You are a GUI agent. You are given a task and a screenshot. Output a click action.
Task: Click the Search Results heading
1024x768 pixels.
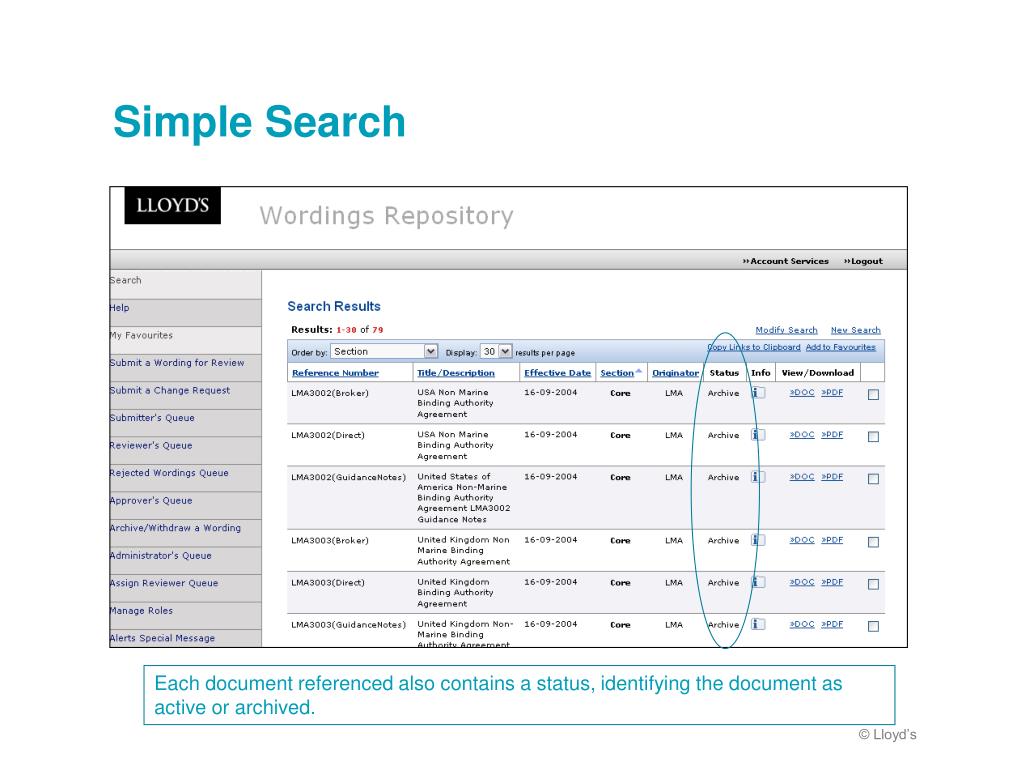(x=334, y=306)
